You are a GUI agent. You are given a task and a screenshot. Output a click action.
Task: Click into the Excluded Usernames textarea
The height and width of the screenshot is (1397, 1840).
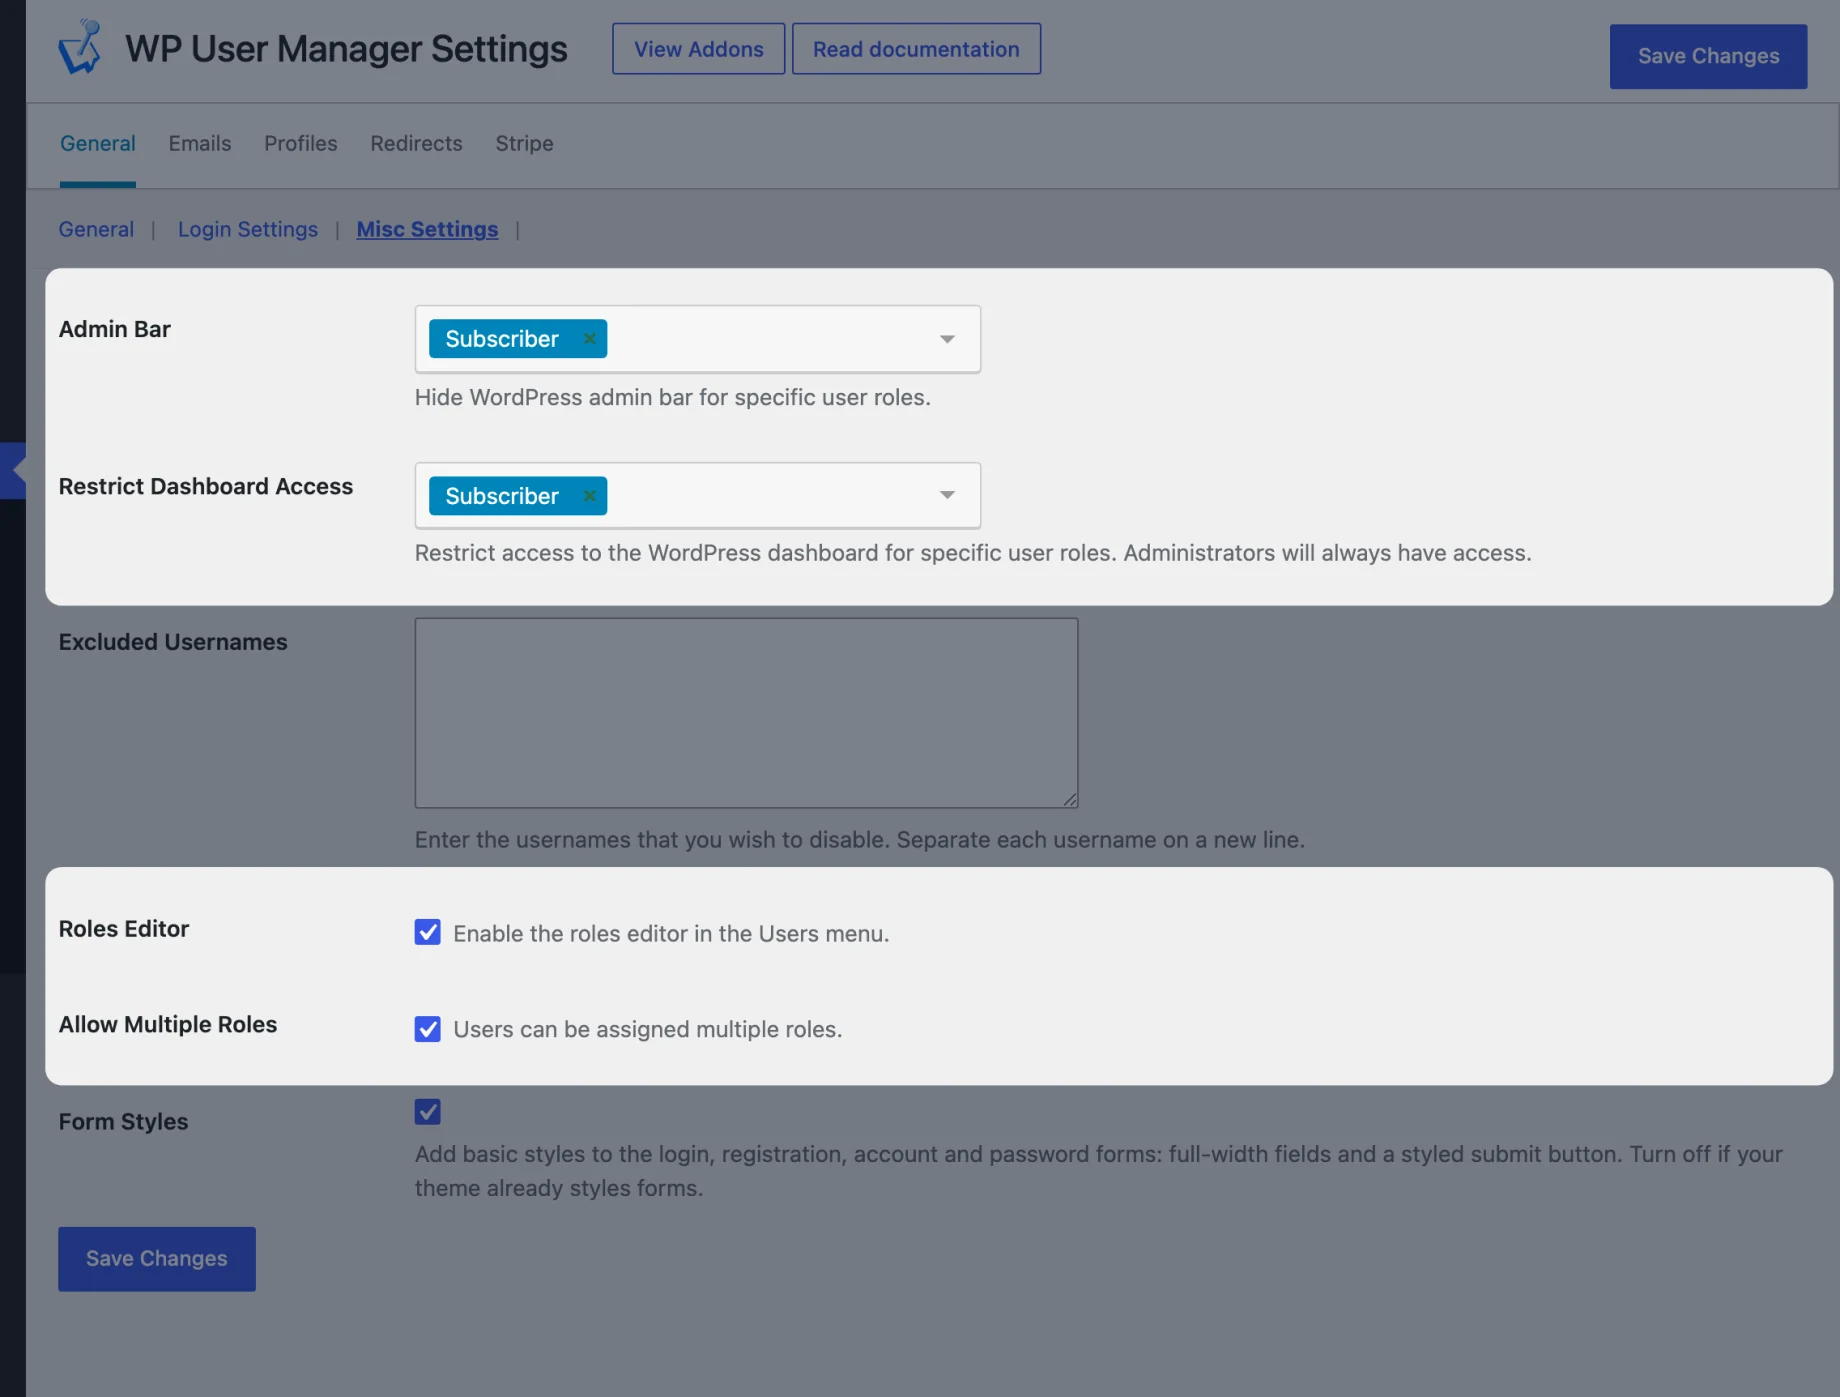746,712
